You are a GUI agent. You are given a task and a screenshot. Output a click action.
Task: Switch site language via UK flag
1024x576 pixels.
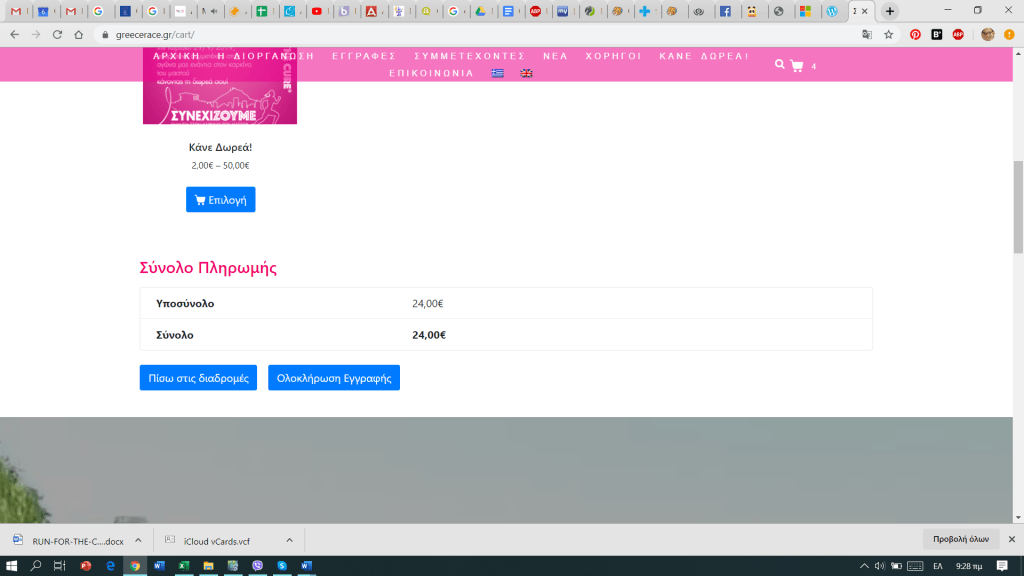pyautogui.click(x=526, y=73)
